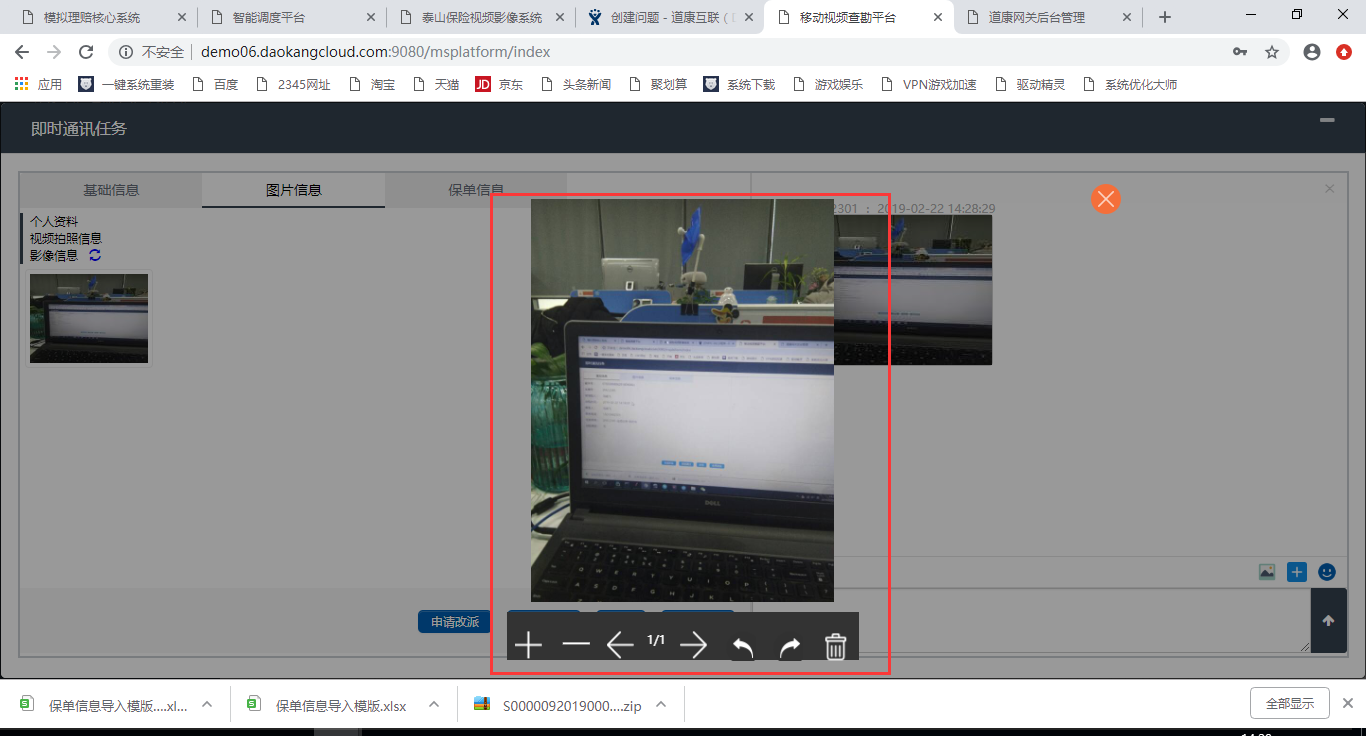
Task: Open 淘宝 bookmark
Action: click(x=371, y=84)
